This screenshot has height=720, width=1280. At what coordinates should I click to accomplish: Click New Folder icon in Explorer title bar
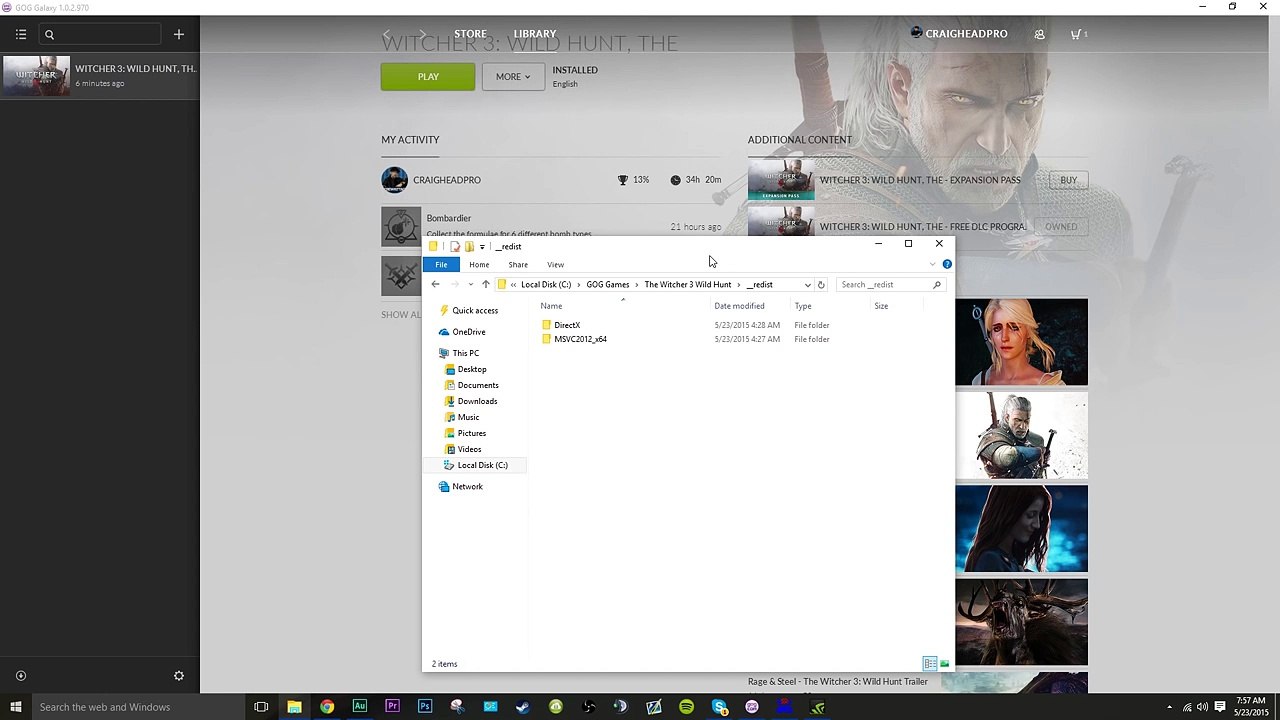click(x=469, y=246)
